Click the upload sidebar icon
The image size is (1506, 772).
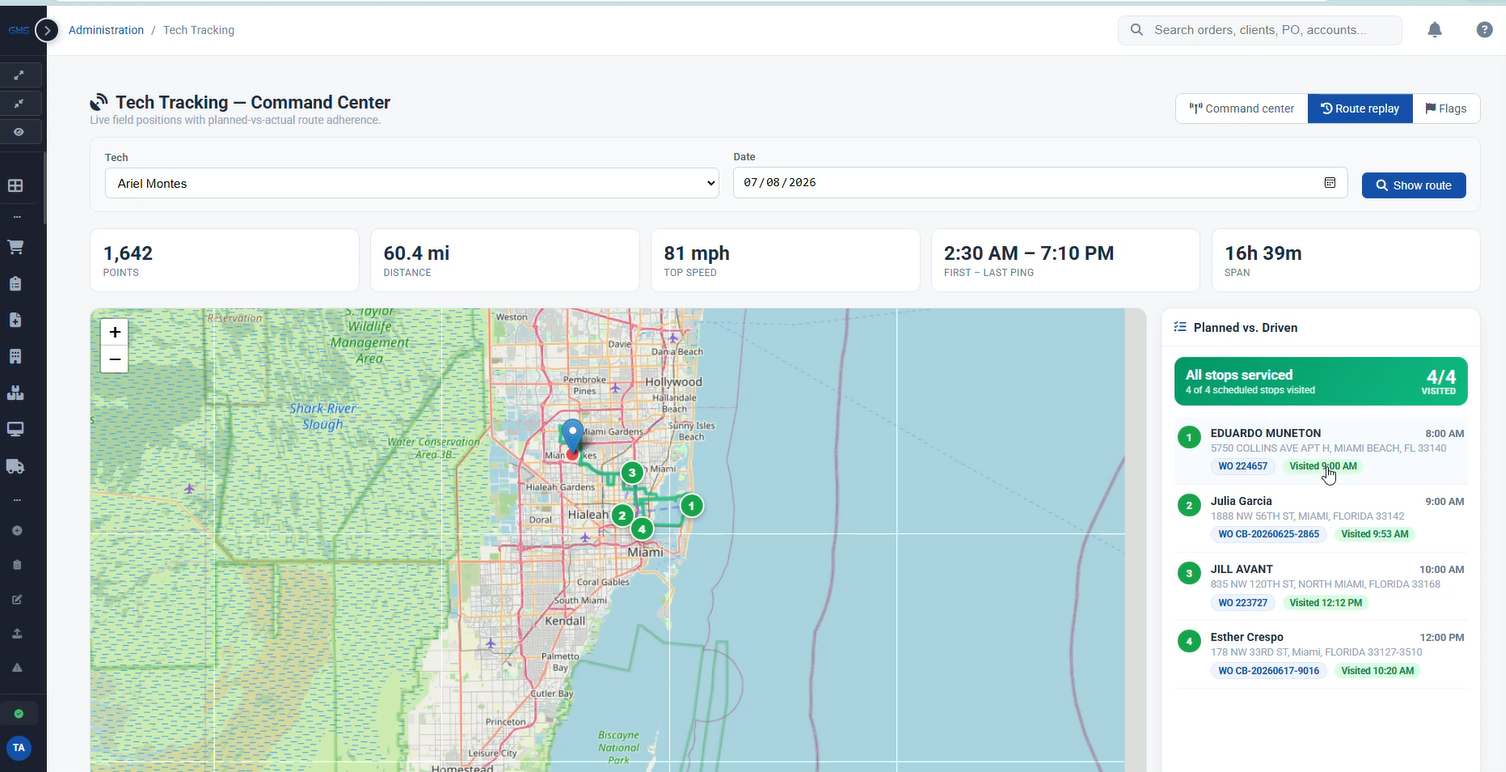click(x=17, y=634)
